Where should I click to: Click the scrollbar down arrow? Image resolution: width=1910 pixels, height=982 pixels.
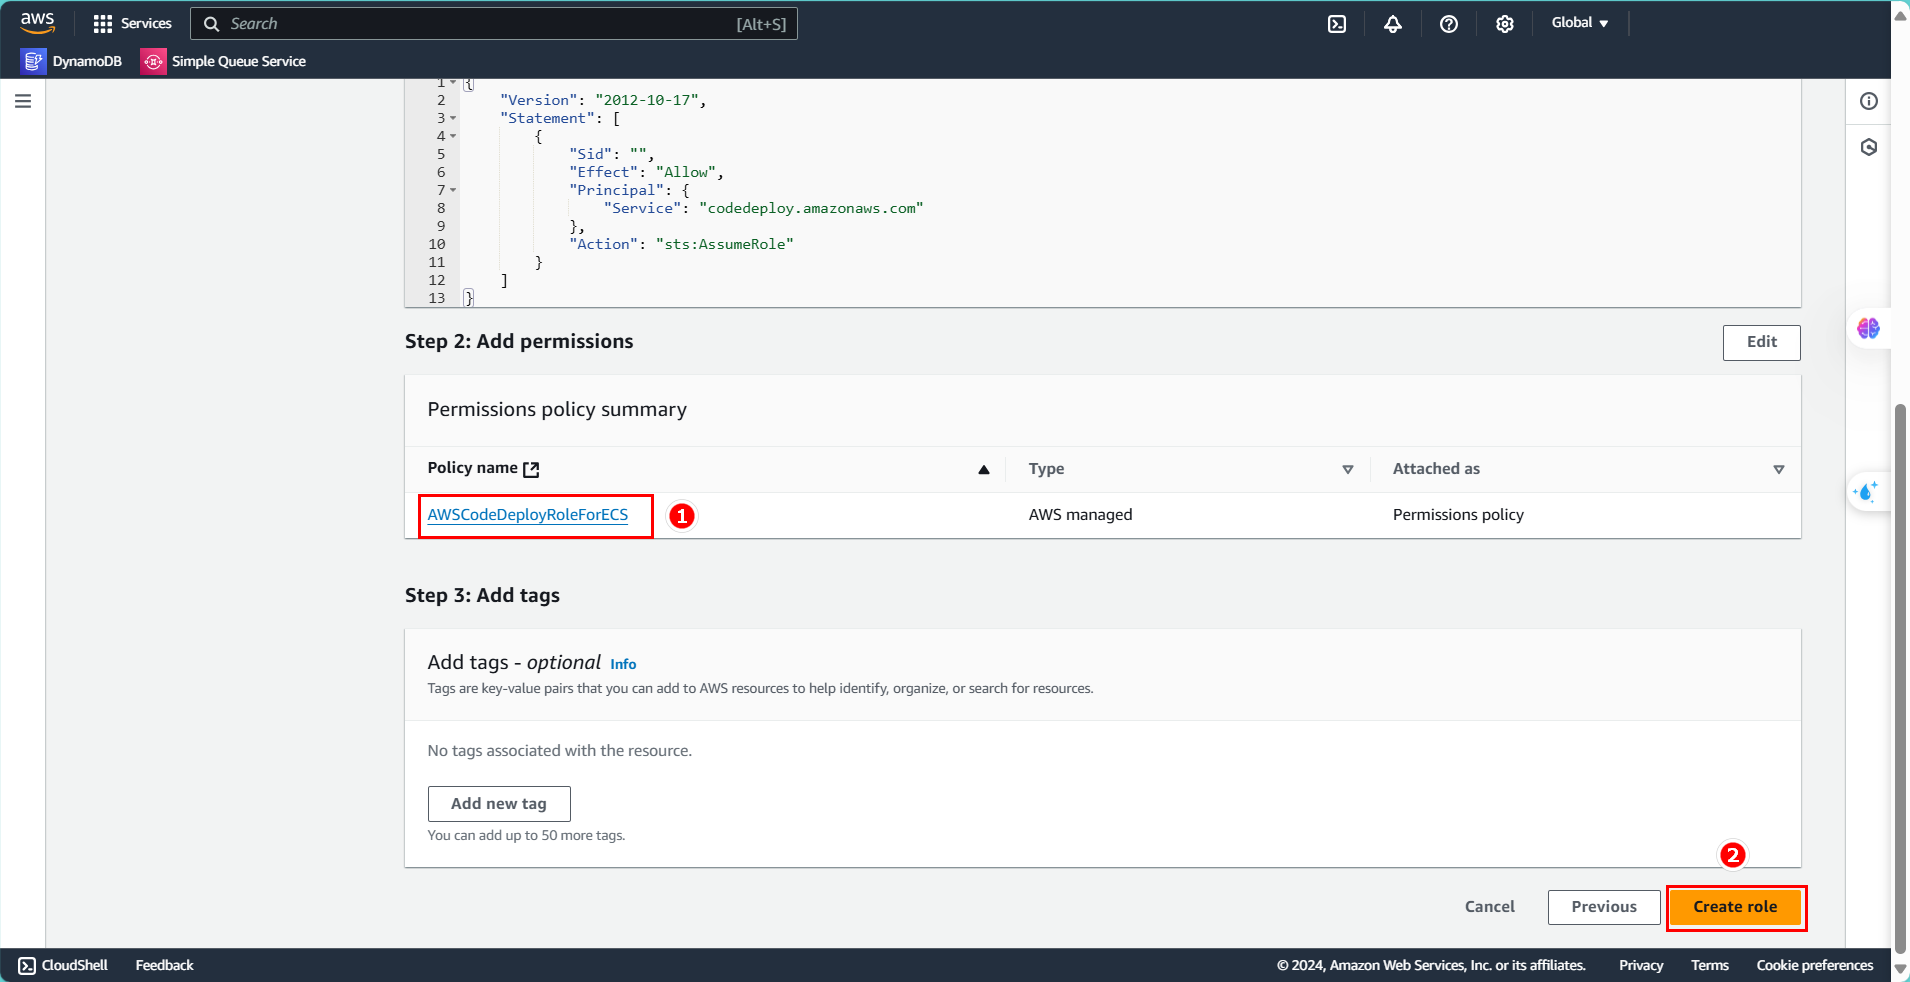(1900, 970)
